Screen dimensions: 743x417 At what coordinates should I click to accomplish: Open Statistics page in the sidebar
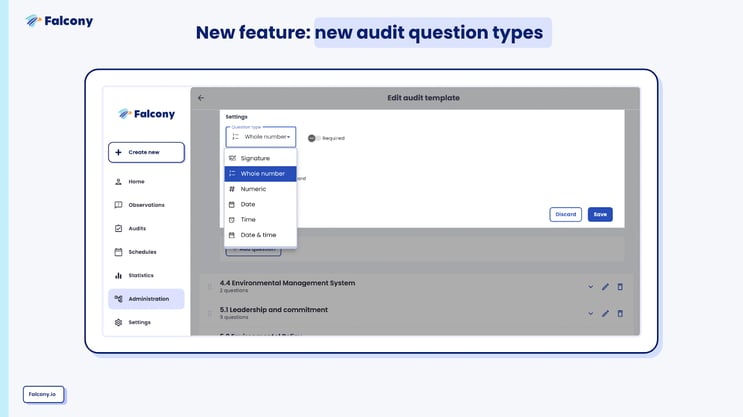click(141, 276)
